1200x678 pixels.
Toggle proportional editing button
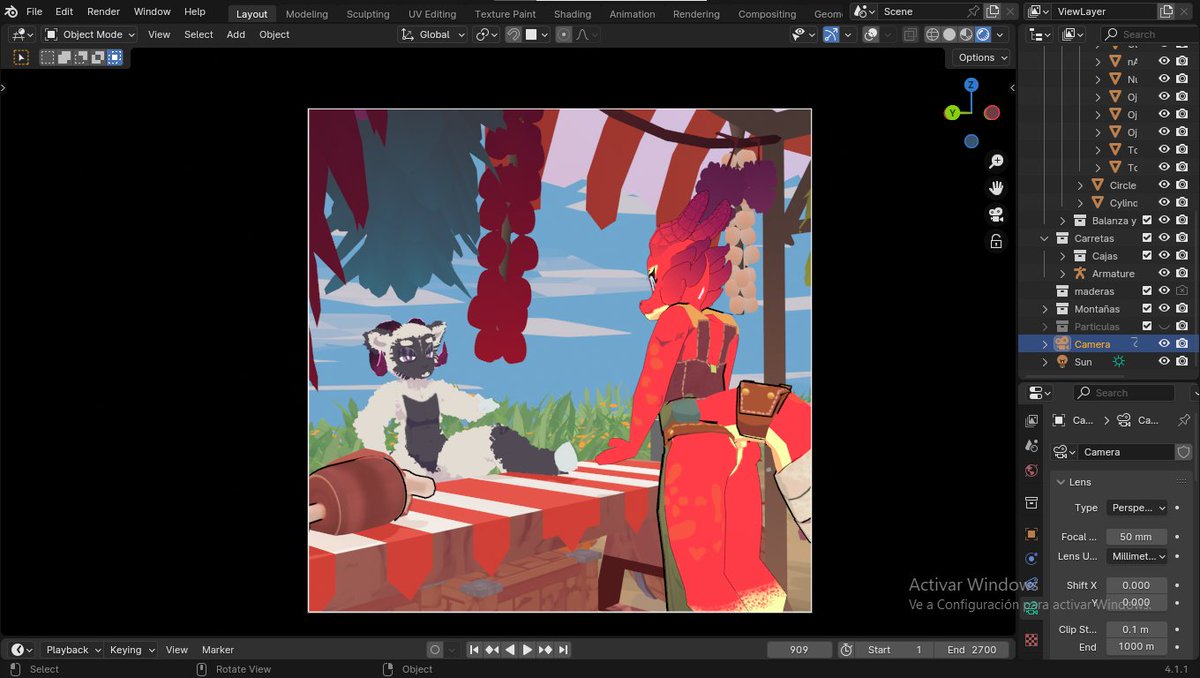[x=564, y=34]
